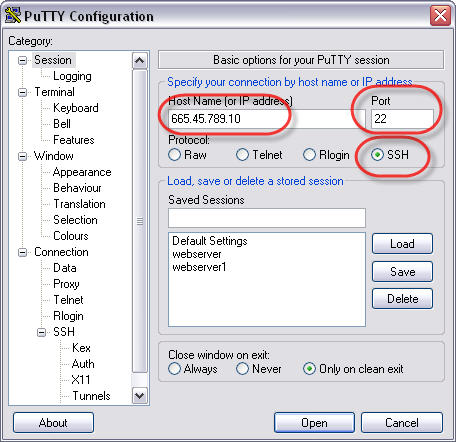The image size is (456, 442).
Task: Load the selected saved session
Action: 402,244
